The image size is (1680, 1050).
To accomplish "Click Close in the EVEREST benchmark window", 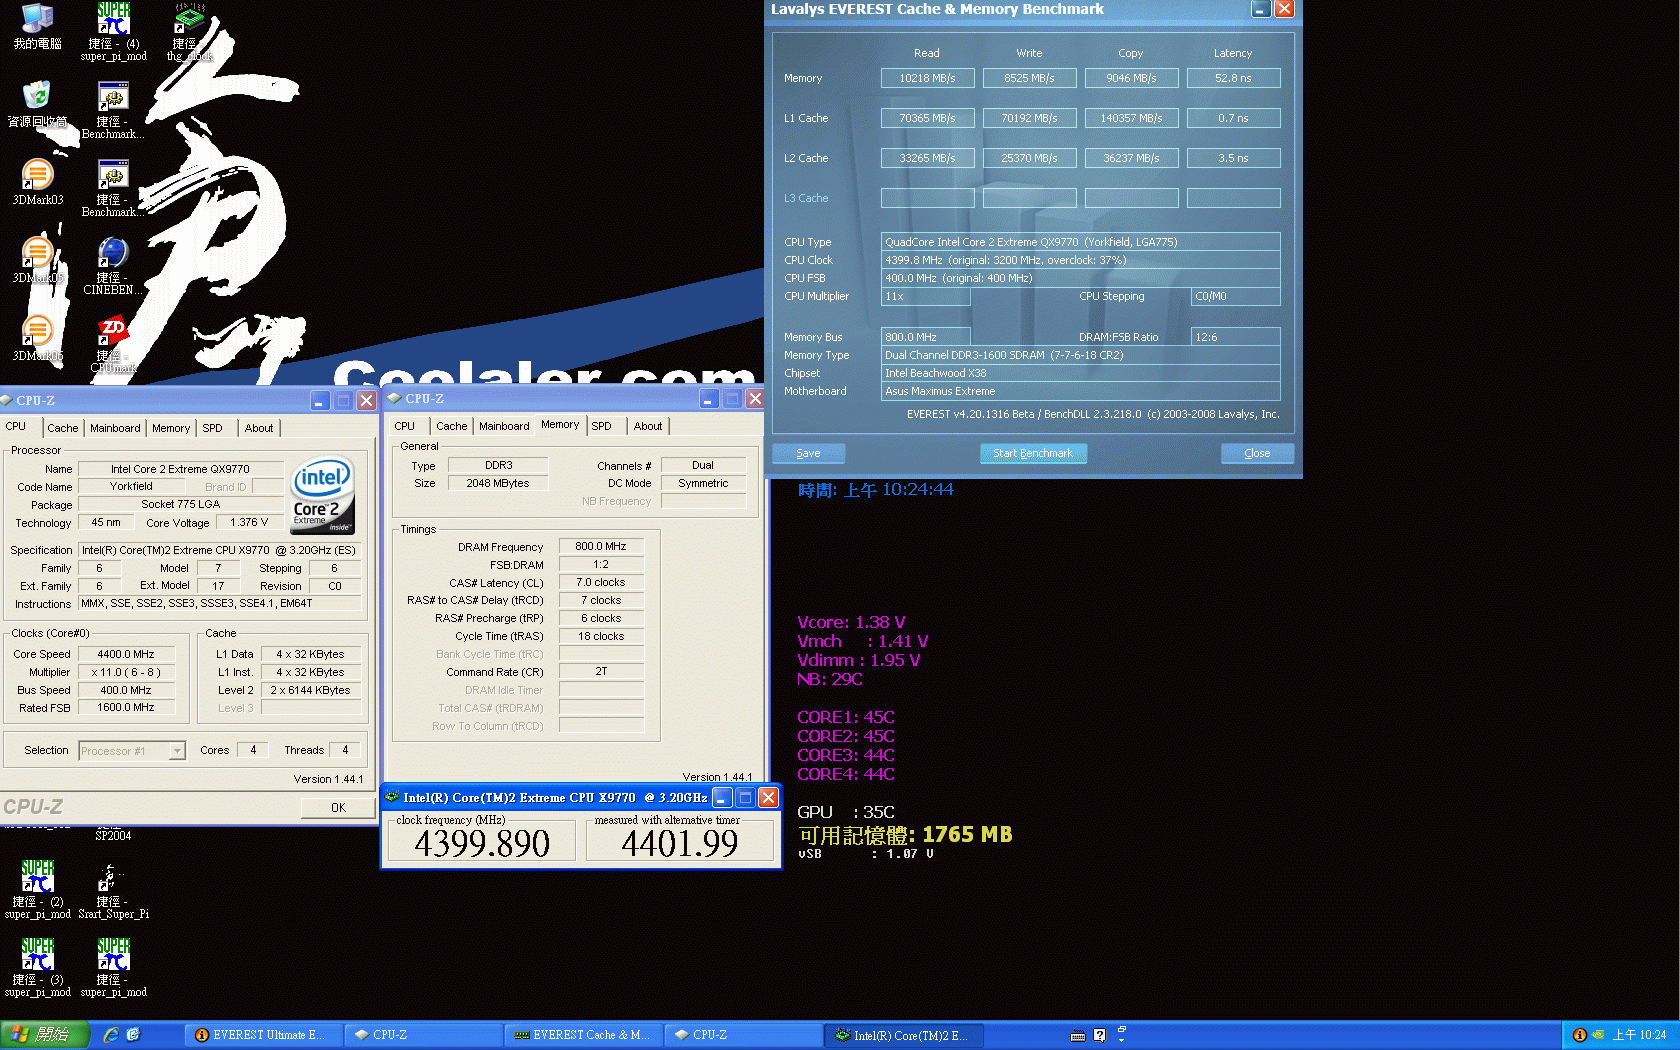I will [x=1257, y=453].
